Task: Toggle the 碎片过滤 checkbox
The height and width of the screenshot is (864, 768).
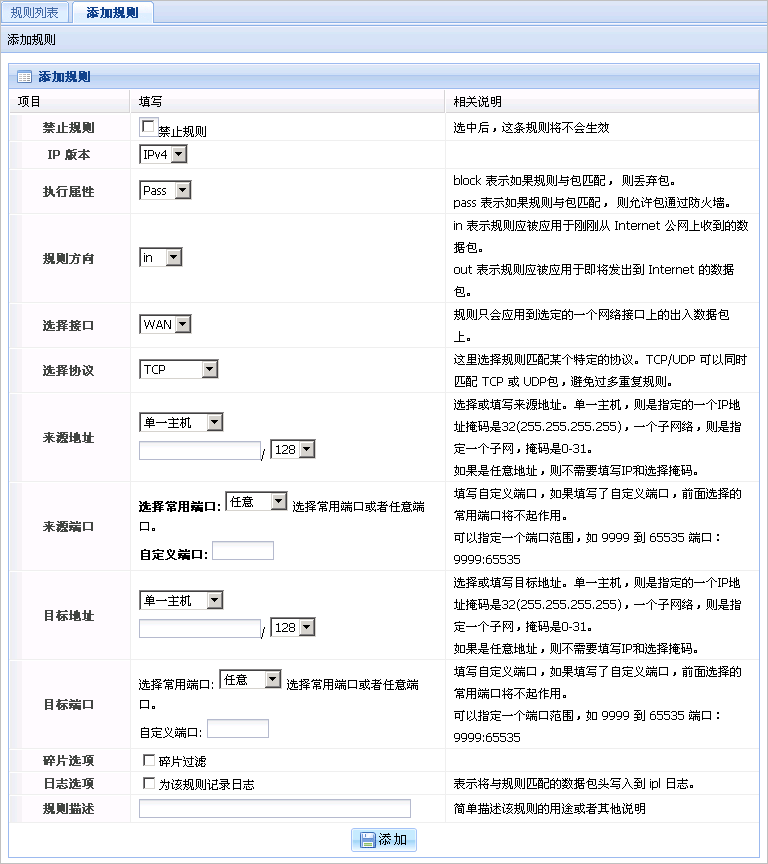Action: [149, 760]
